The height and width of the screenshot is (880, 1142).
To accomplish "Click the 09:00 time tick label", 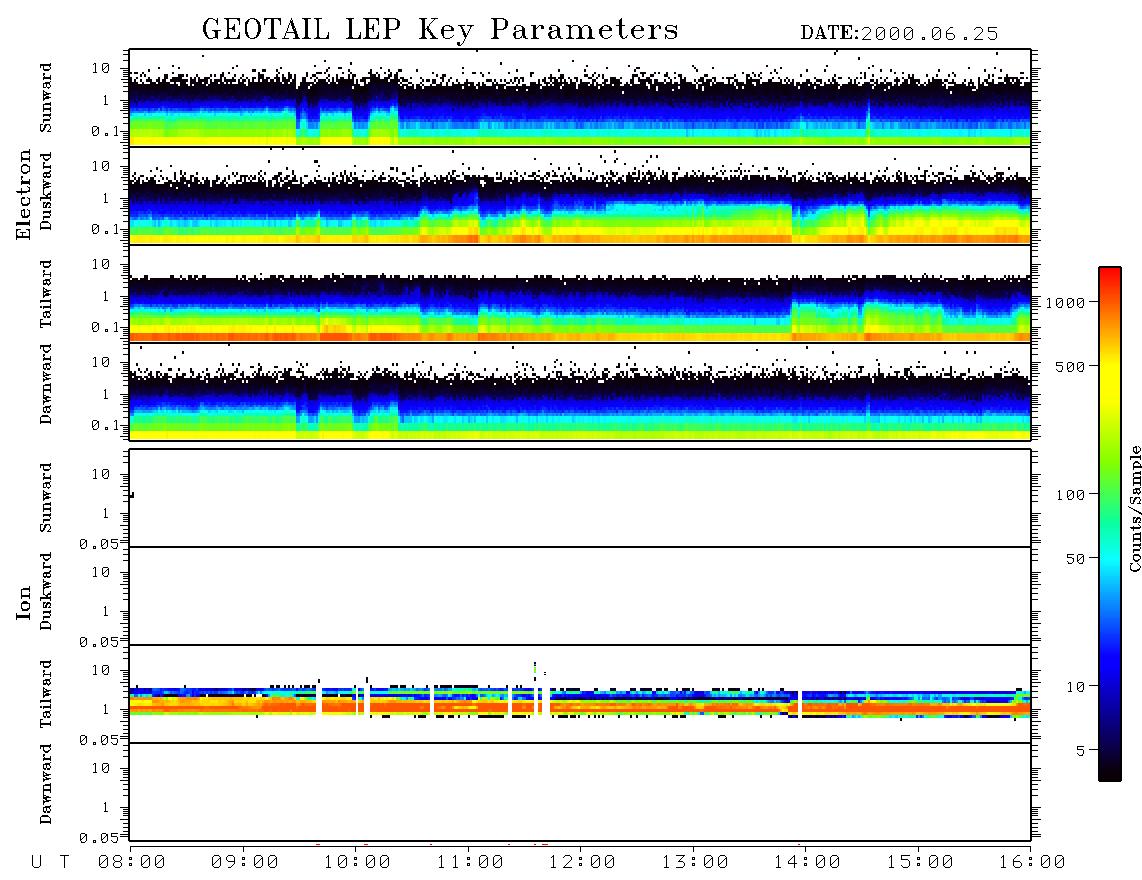I will click(245, 863).
